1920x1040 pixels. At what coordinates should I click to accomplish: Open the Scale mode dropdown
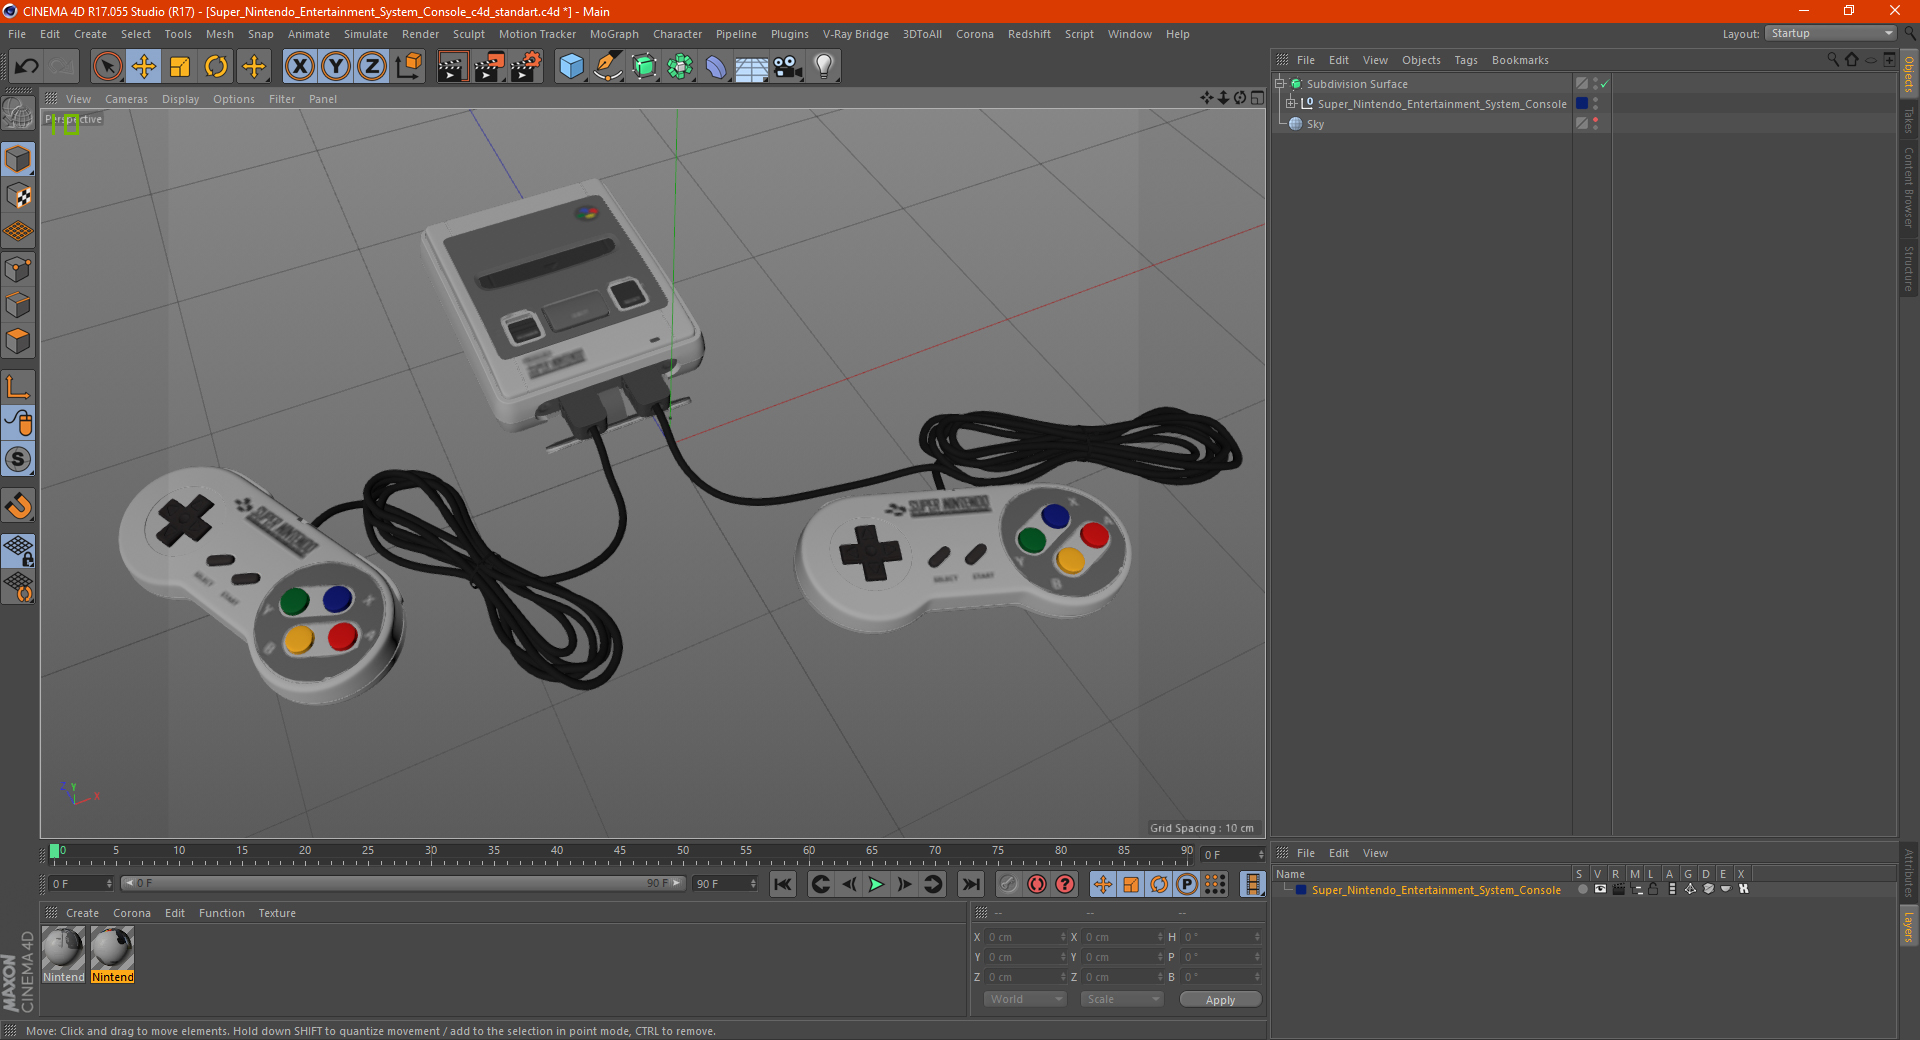[x=1122, y=999]
